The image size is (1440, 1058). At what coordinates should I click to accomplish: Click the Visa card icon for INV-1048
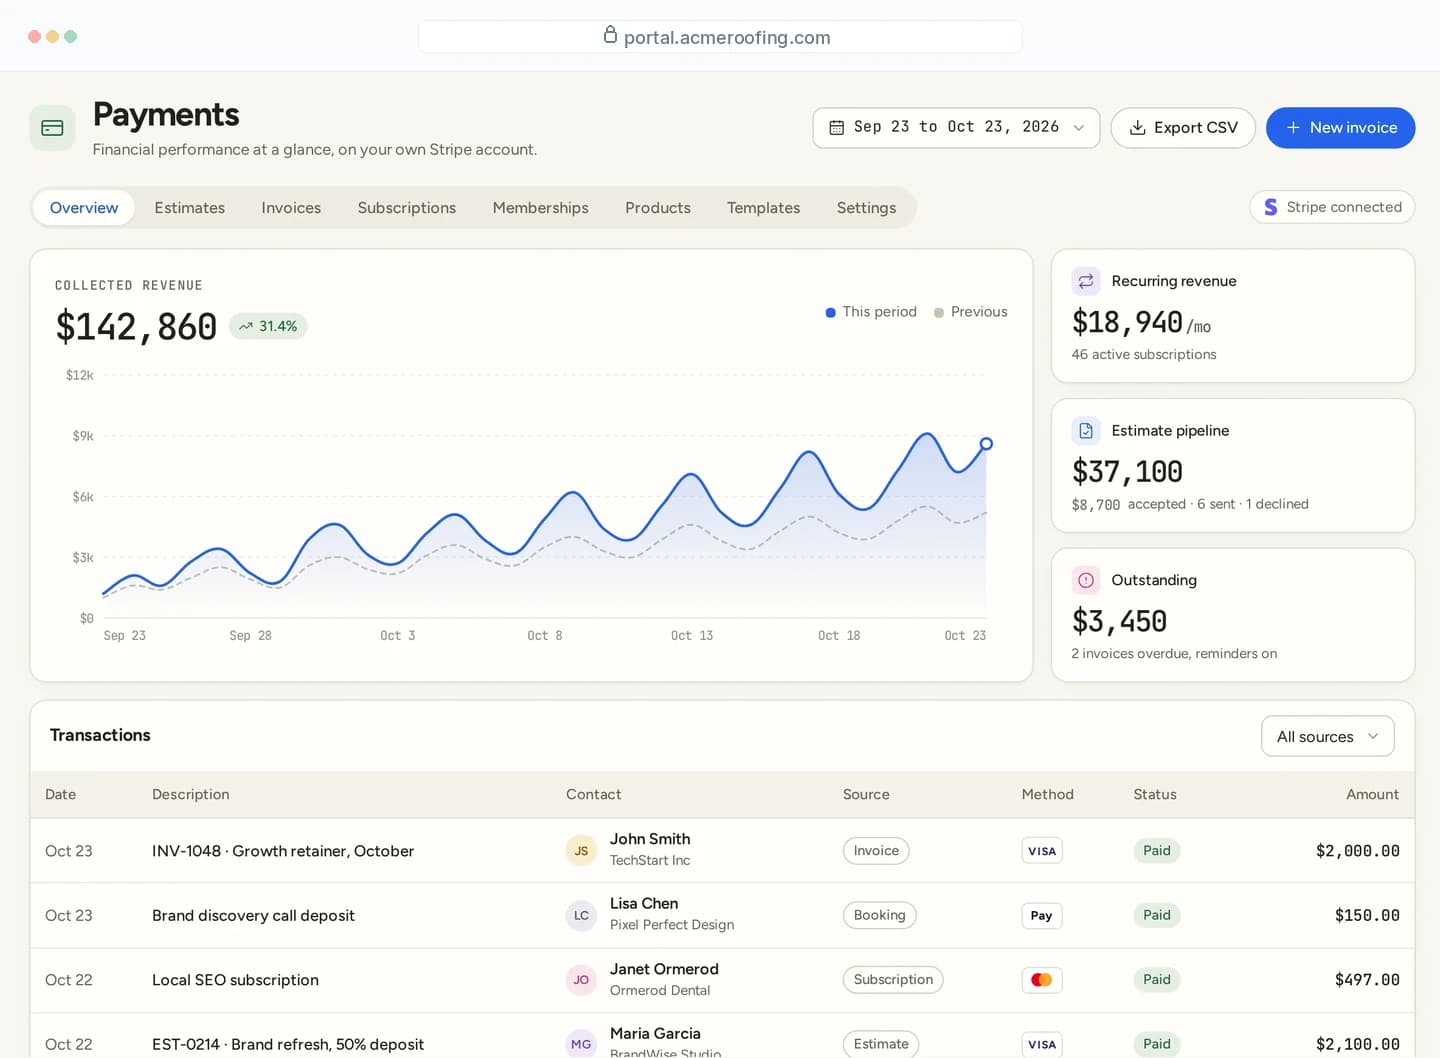click(1042, 851)
